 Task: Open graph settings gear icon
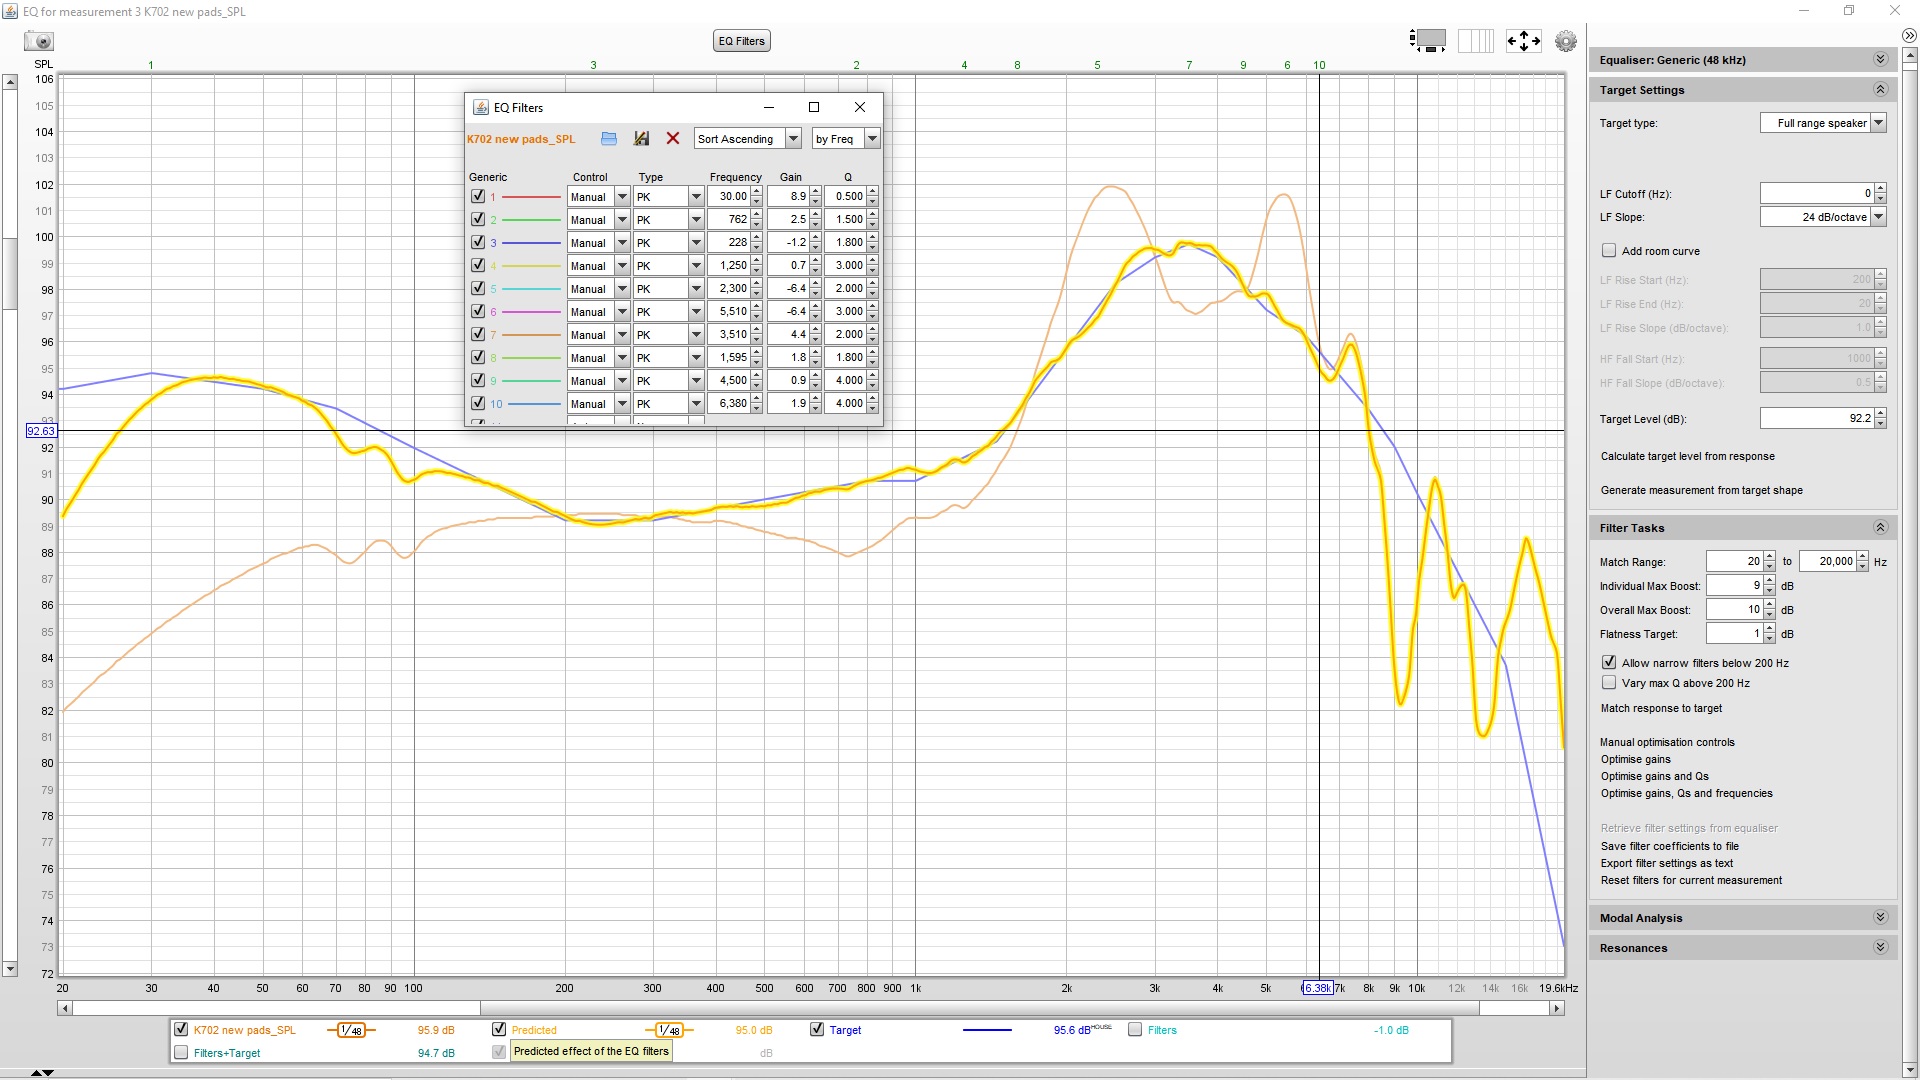(x=1566, y=41)
